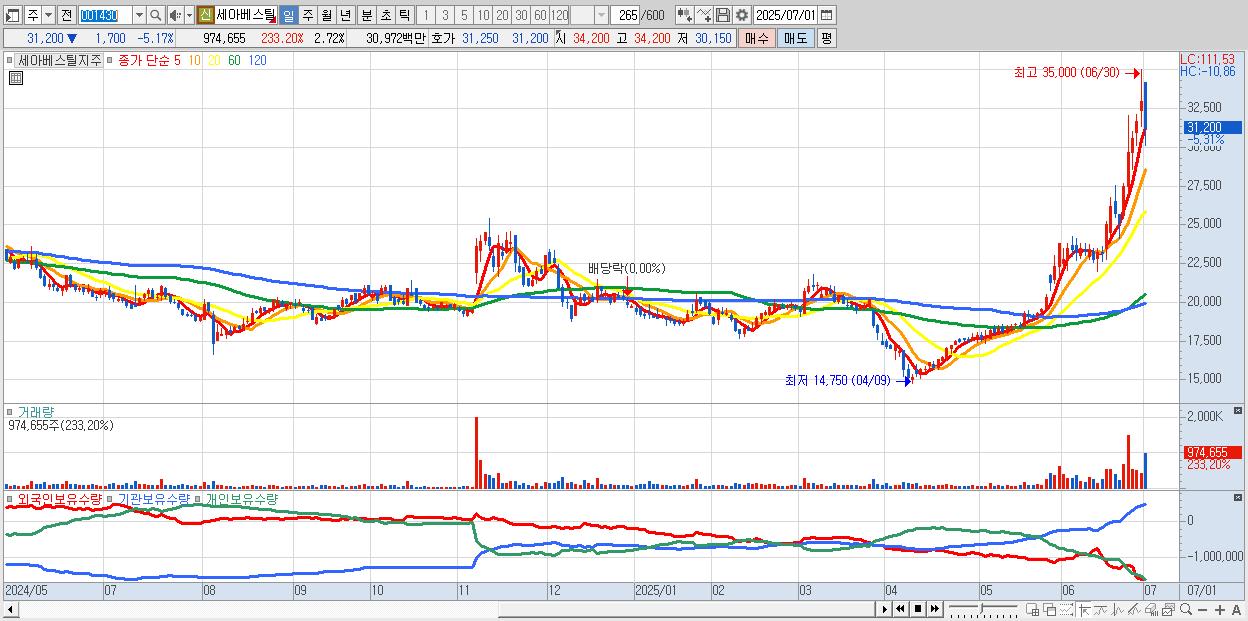
Task: Select the 1 interval button
Action: pos(426,16)
